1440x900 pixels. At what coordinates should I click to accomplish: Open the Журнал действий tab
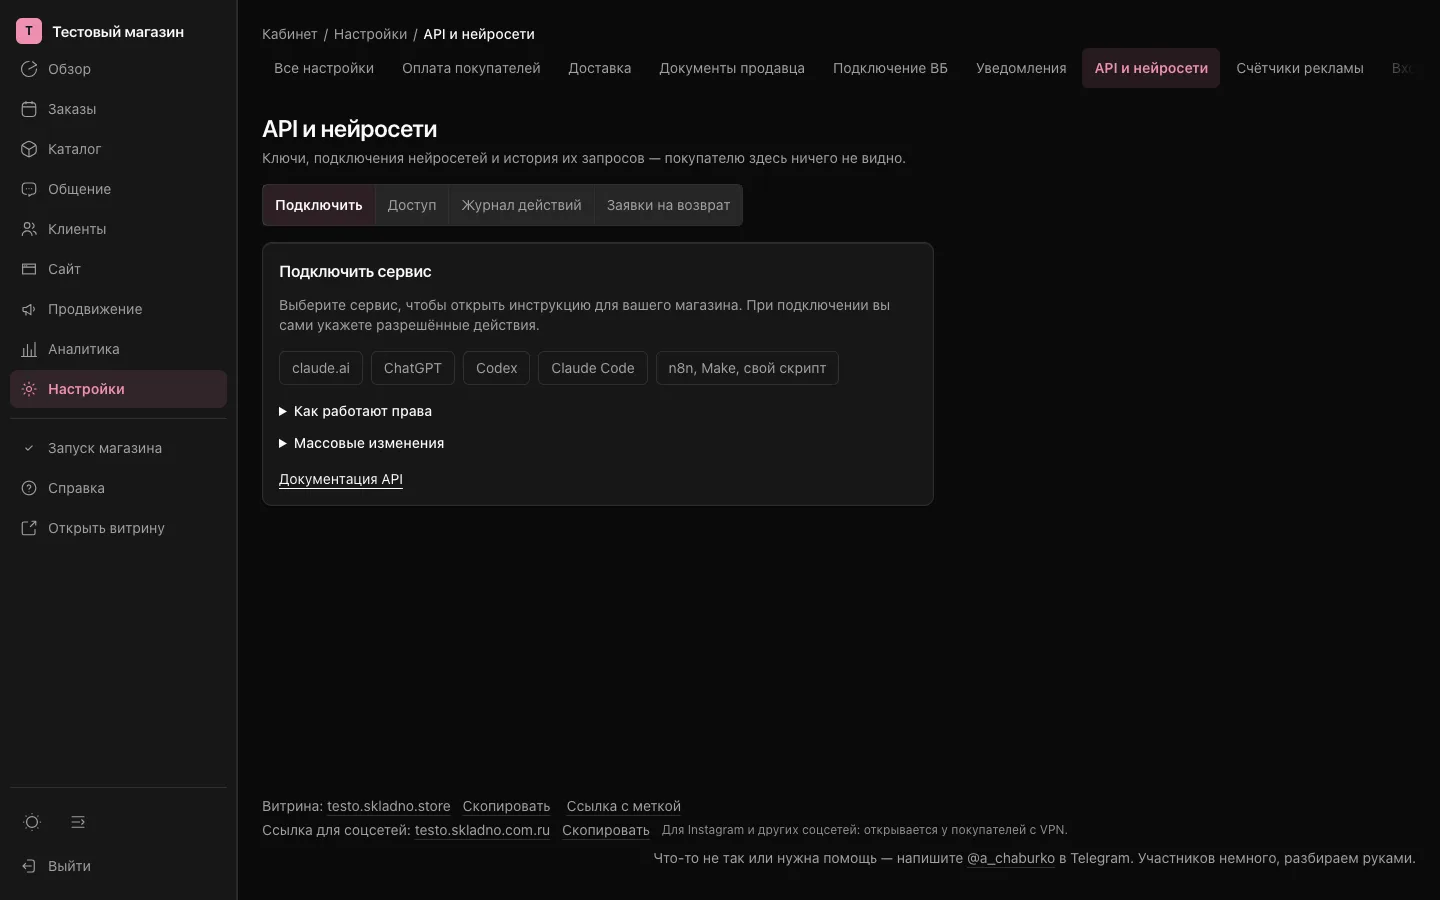tap(521, 205)
